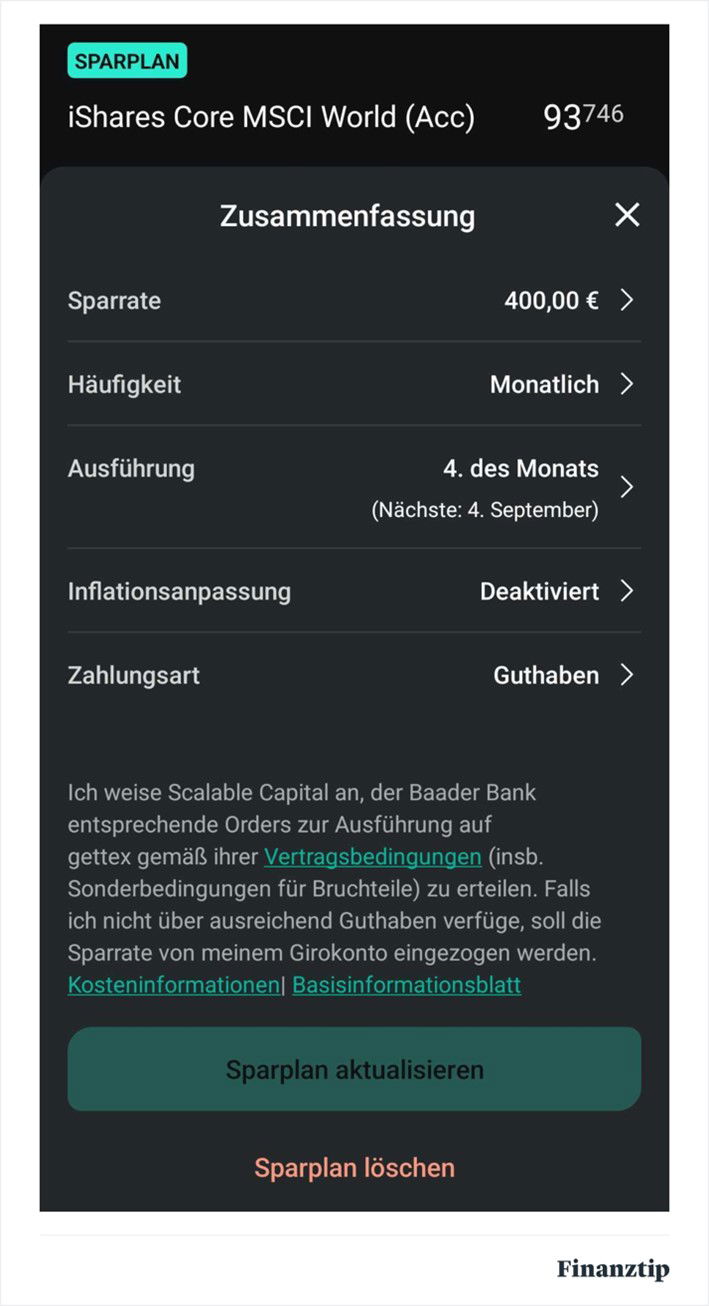Open the Häufigkeit option showing Monatlich
Image resolution: width=709 pixels, height=1306 pixels.
coord(545,384)
